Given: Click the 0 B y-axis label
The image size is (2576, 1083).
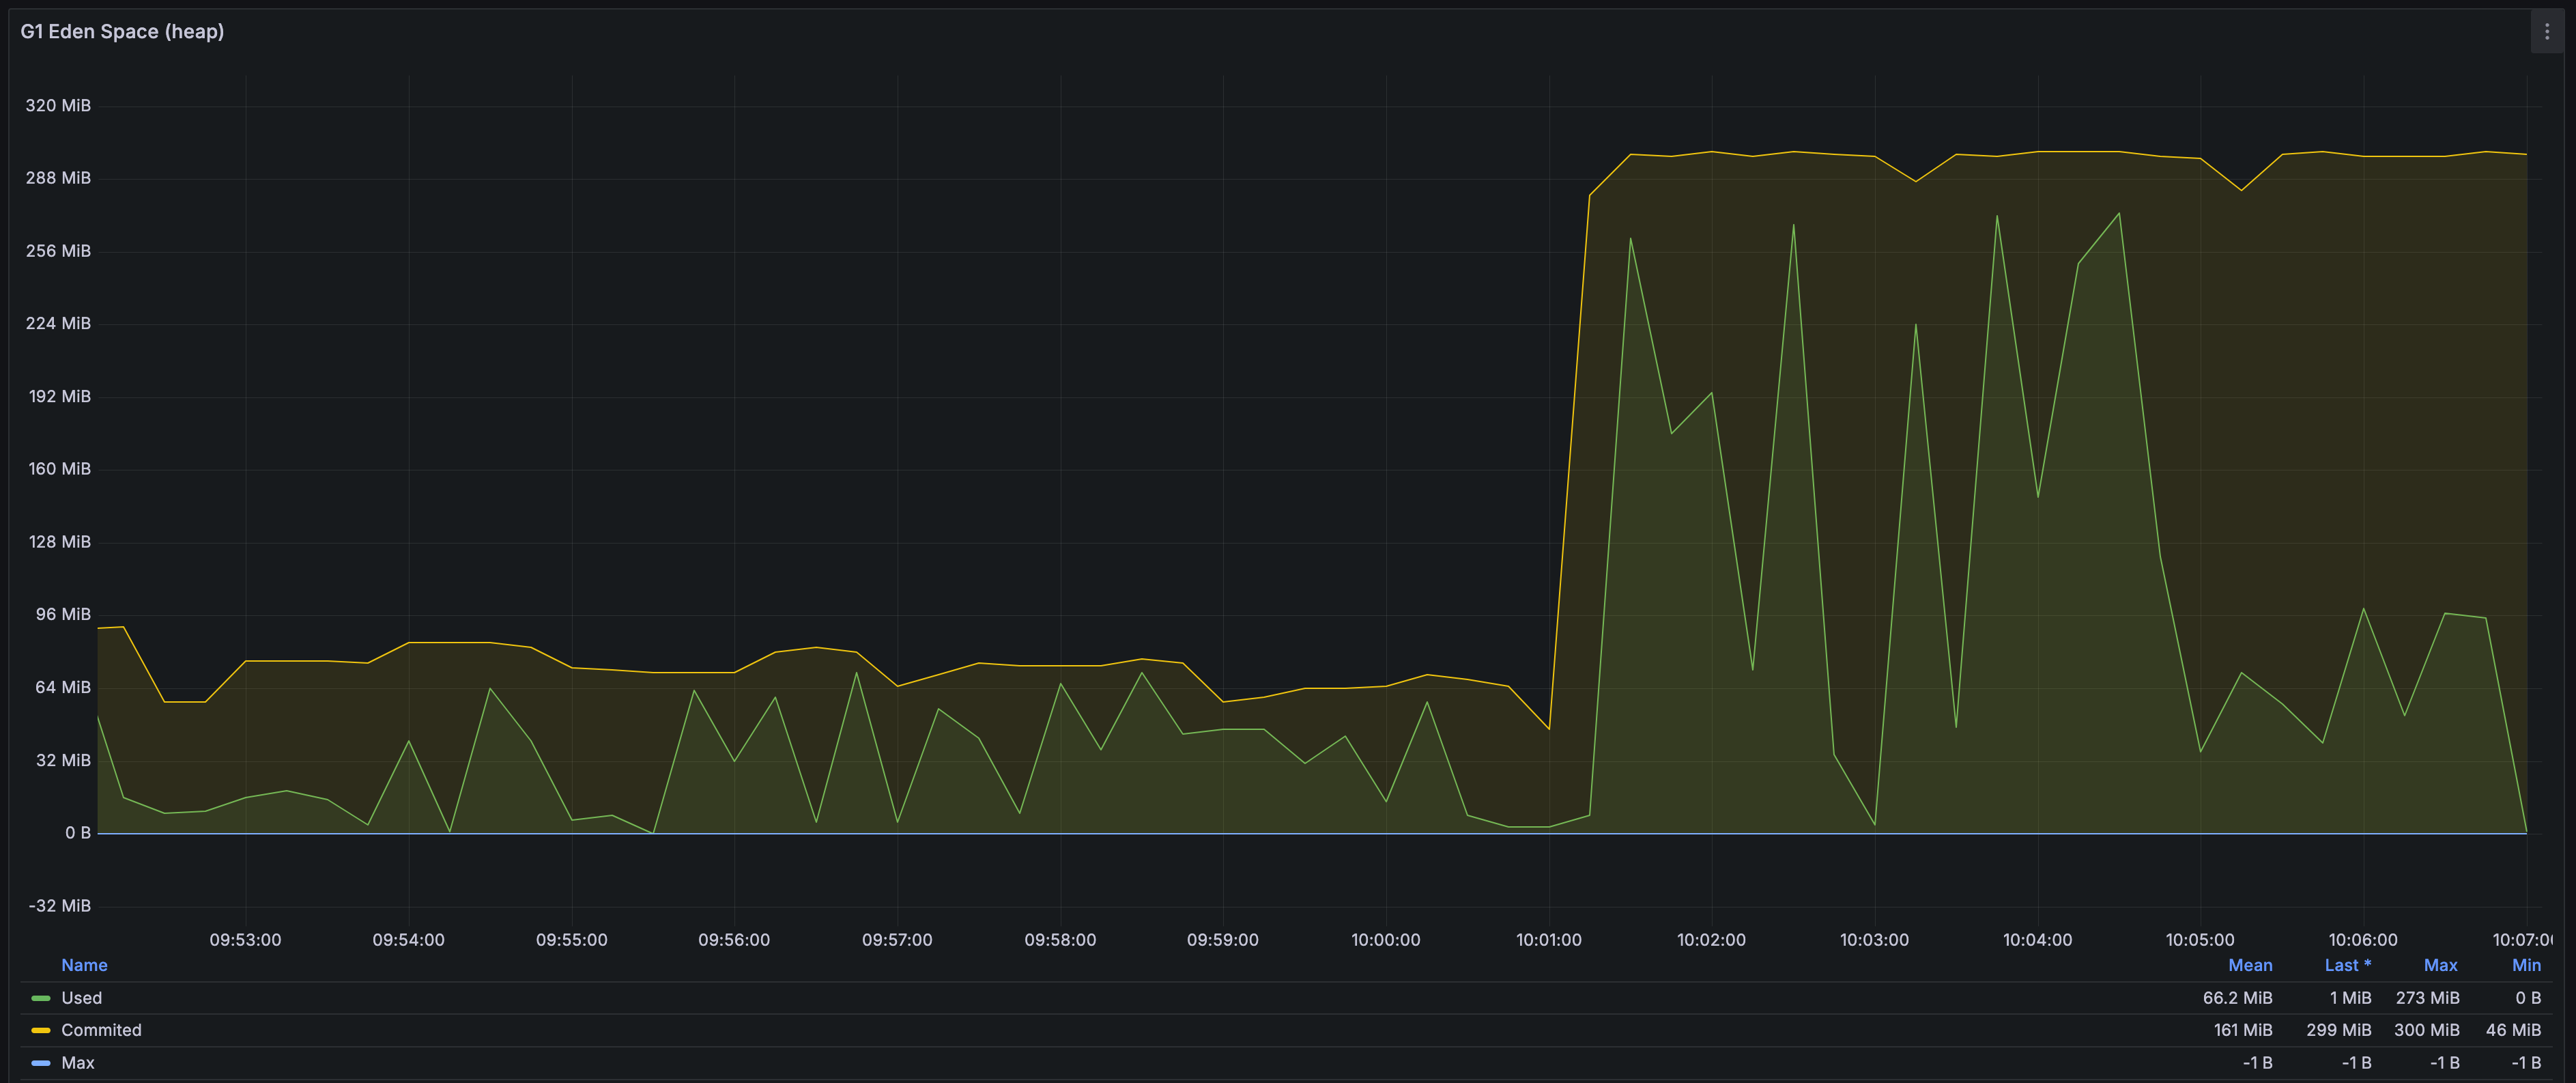Looking at the screenshot, I should tap(78, 833).
